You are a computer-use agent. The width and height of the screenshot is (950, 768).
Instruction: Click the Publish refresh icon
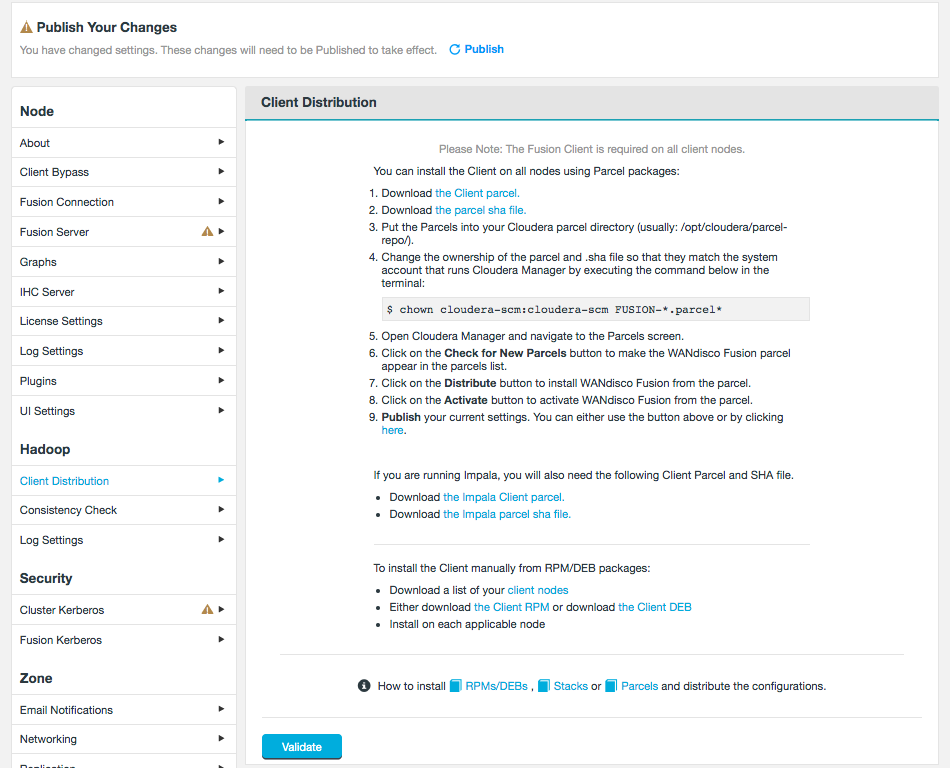(454, 50)
